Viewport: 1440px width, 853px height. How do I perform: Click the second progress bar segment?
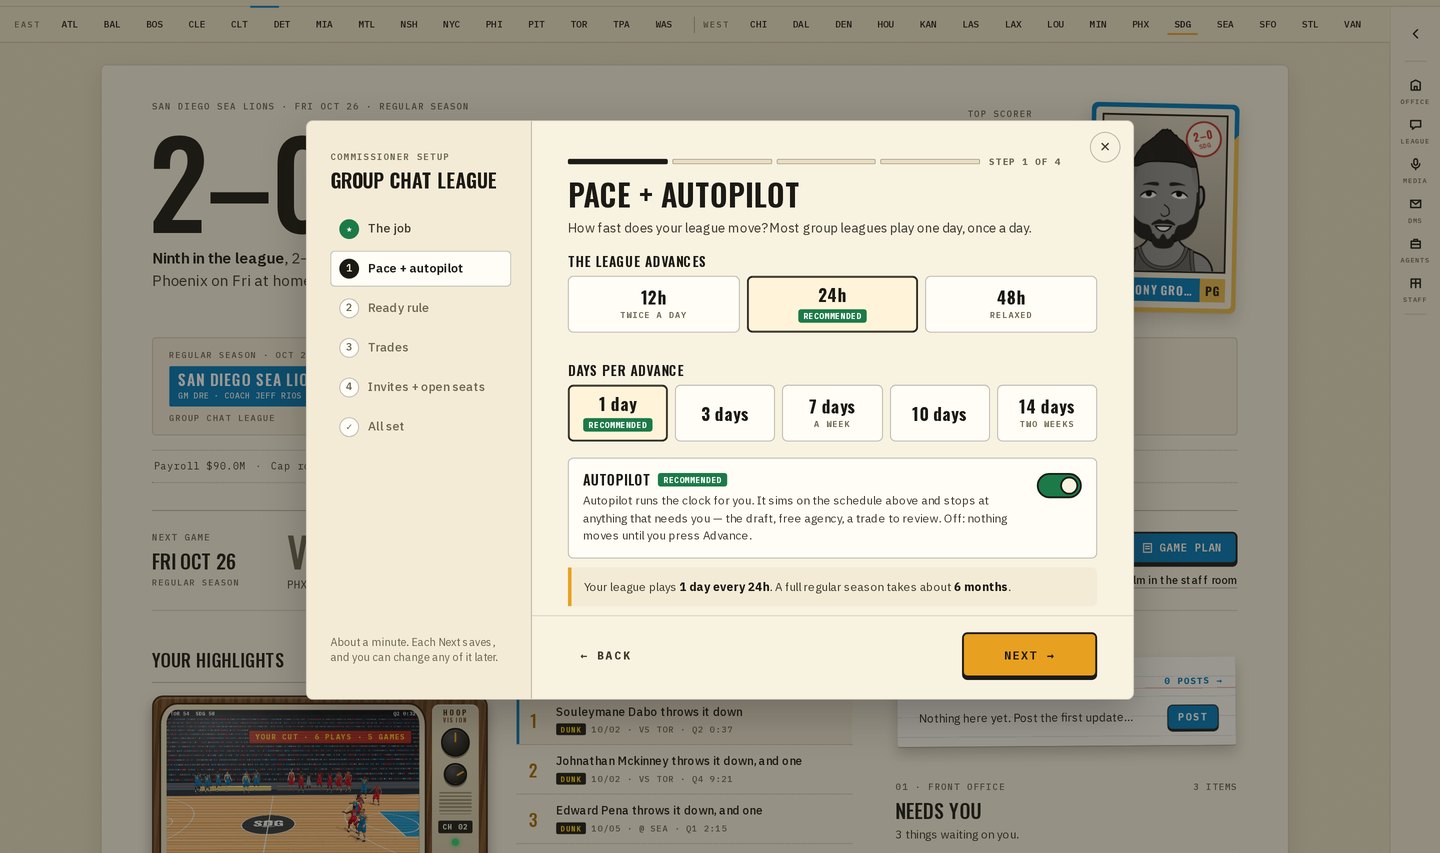pyautogui.click(x=722, y=161)
